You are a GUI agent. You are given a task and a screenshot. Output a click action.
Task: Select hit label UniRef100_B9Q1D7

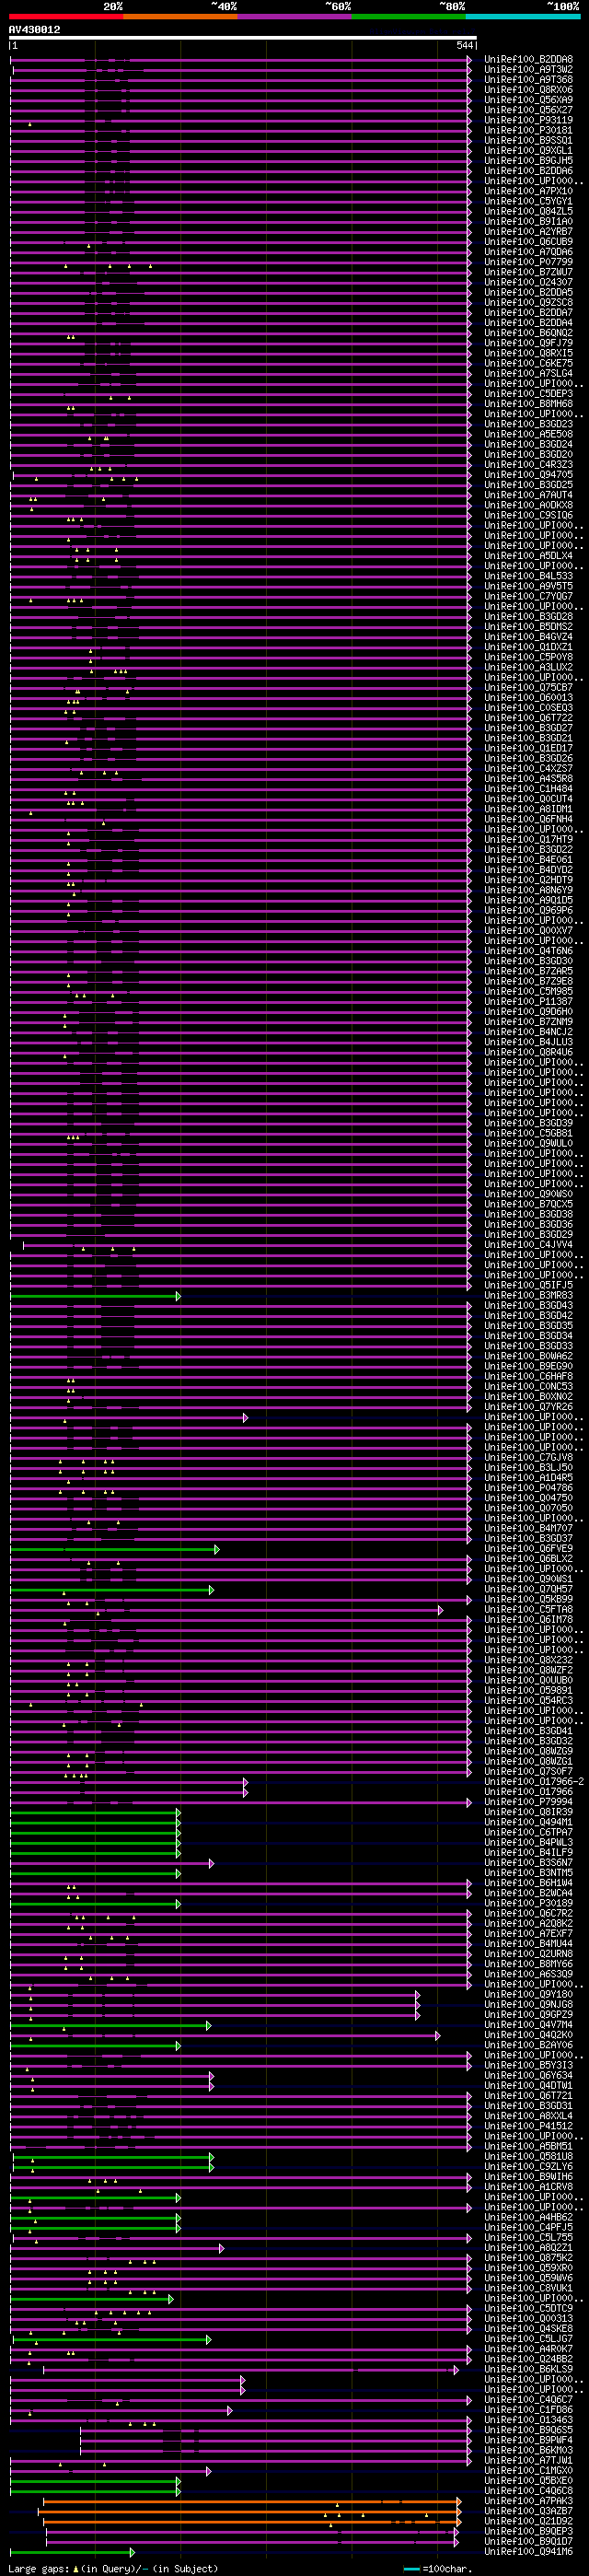click(528, 2542)
